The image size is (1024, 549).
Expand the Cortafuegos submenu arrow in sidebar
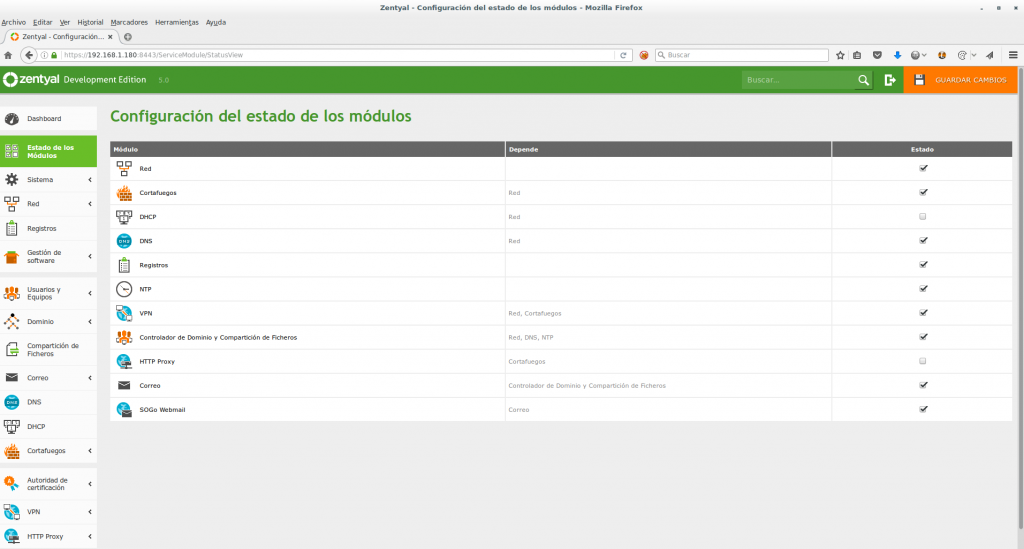coord(90,451)
